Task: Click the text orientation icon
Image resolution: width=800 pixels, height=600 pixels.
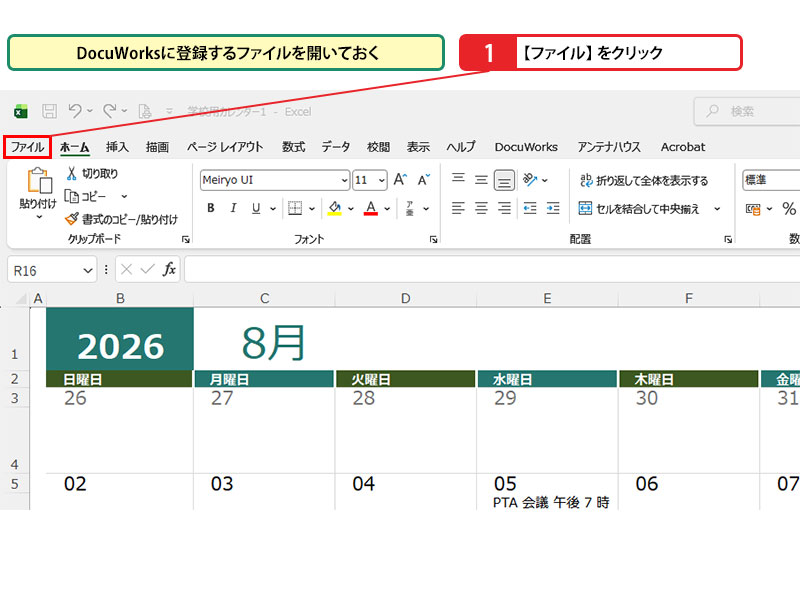Action: pos(531,180)
